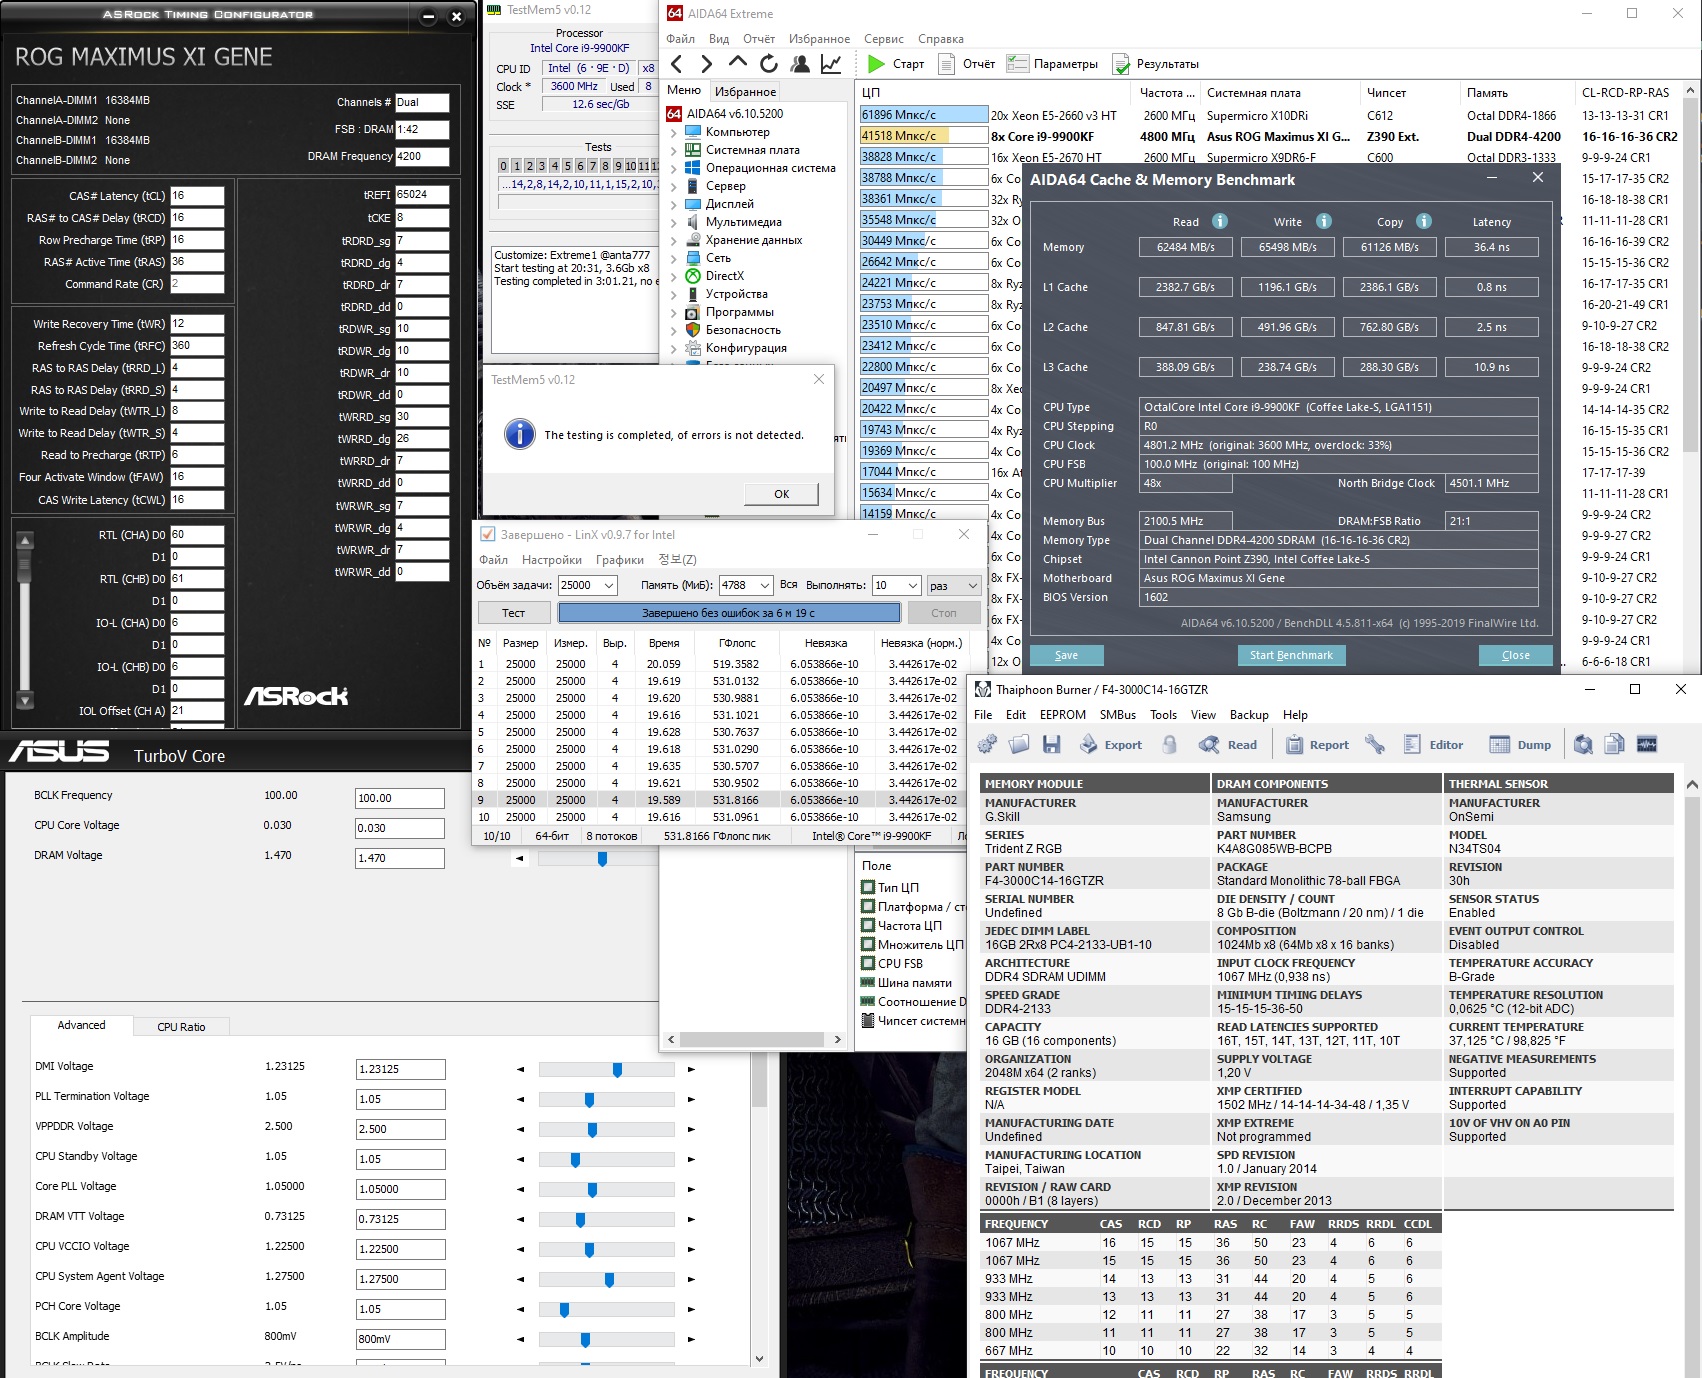Click the Thaiphoon Burner wrench icon

(1375, 744)
